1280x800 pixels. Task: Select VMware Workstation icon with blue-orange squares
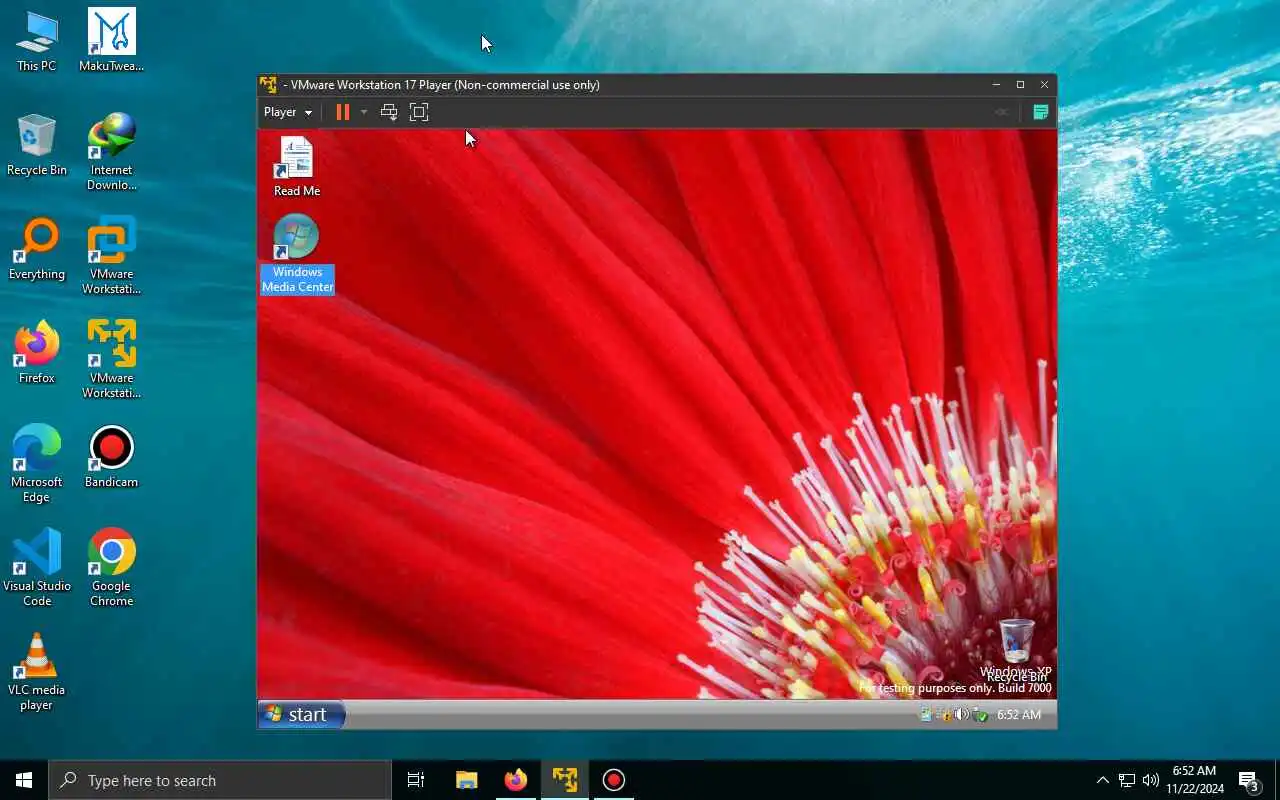point(112,257)
